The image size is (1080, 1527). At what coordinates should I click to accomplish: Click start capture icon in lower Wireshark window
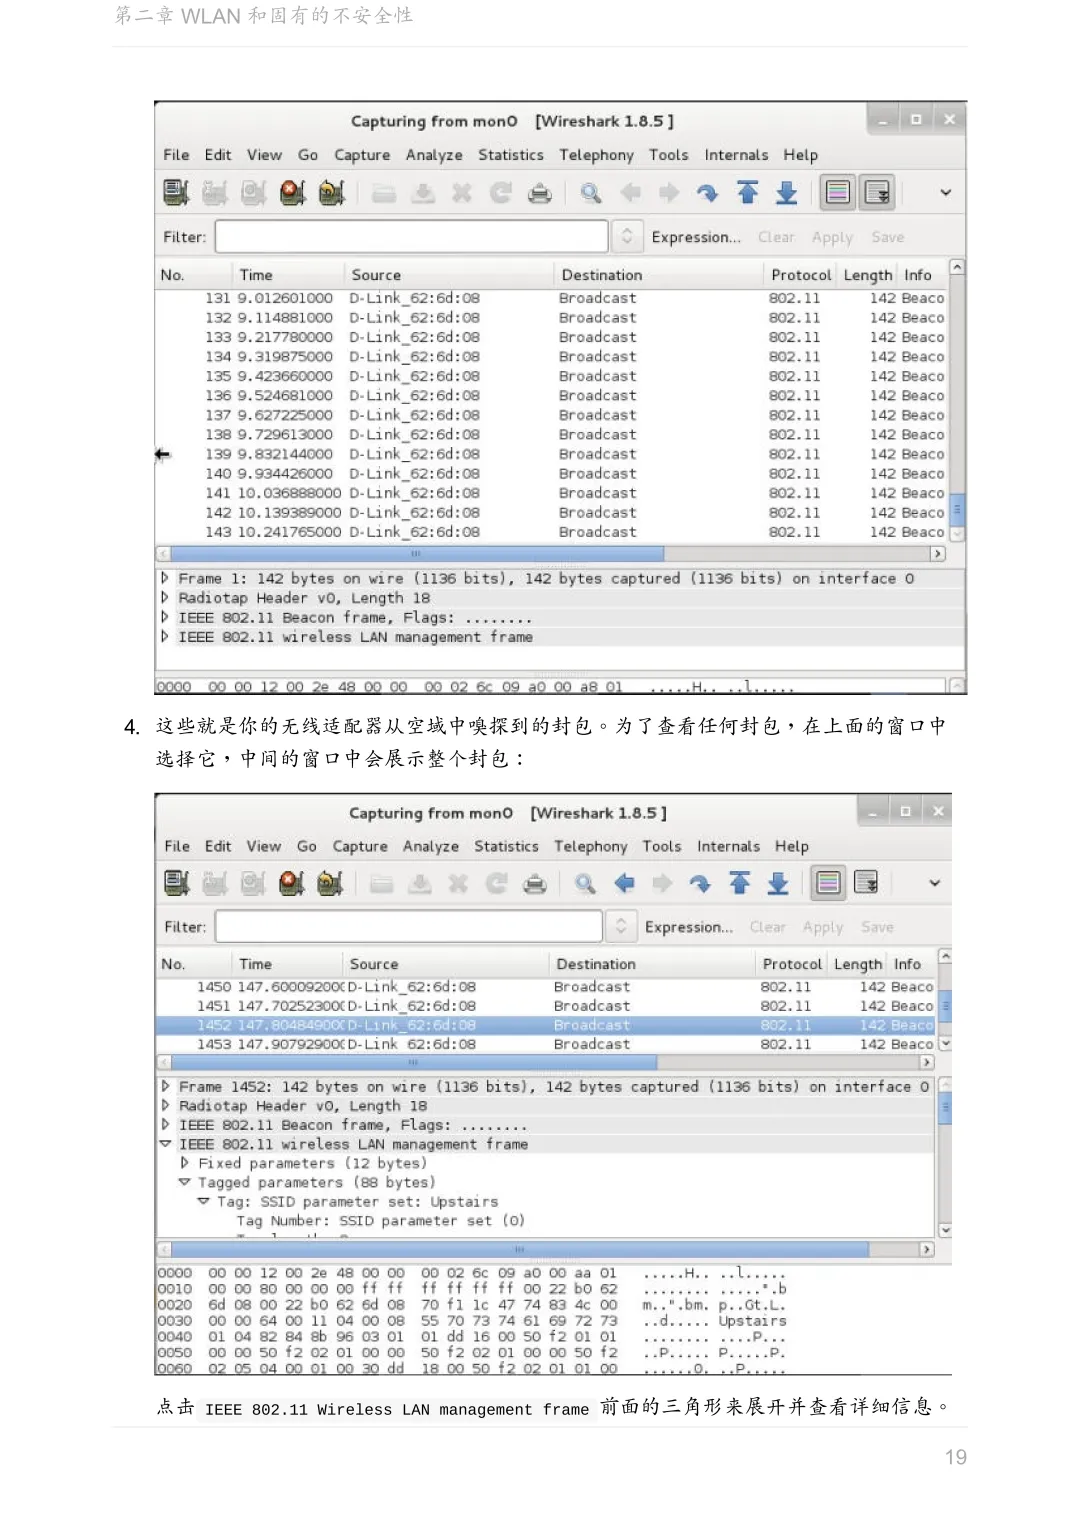coord(253,883)
